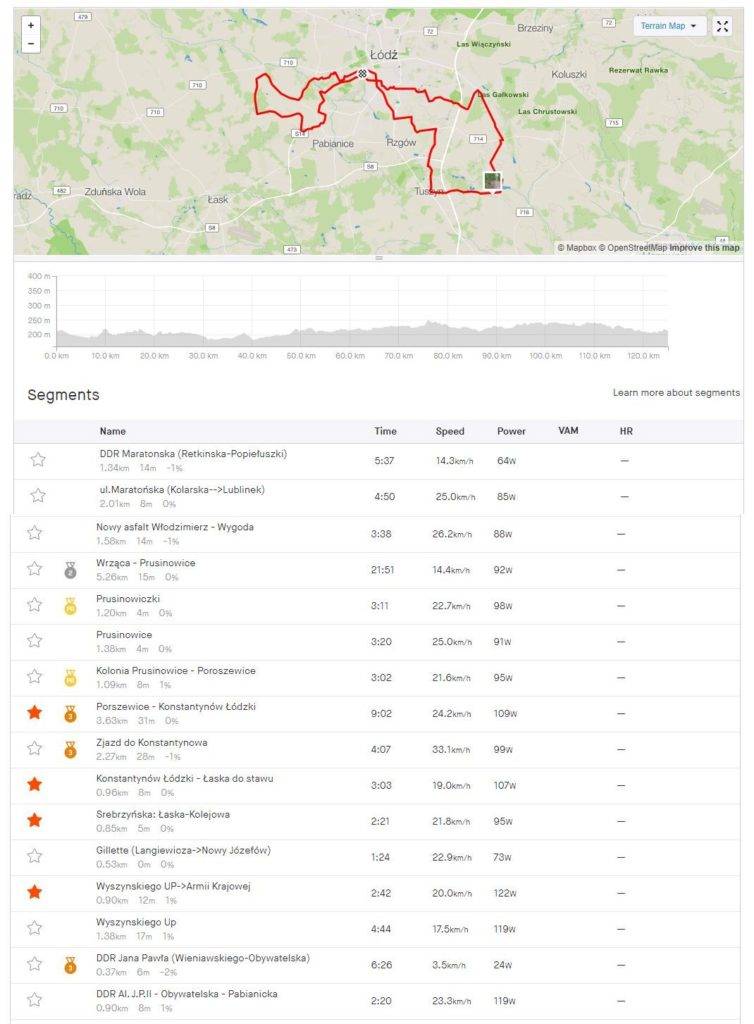Unstar the Porszewice - Konstantynów Łódzki segment
The image size is (754, 1024).
[35, 713]
